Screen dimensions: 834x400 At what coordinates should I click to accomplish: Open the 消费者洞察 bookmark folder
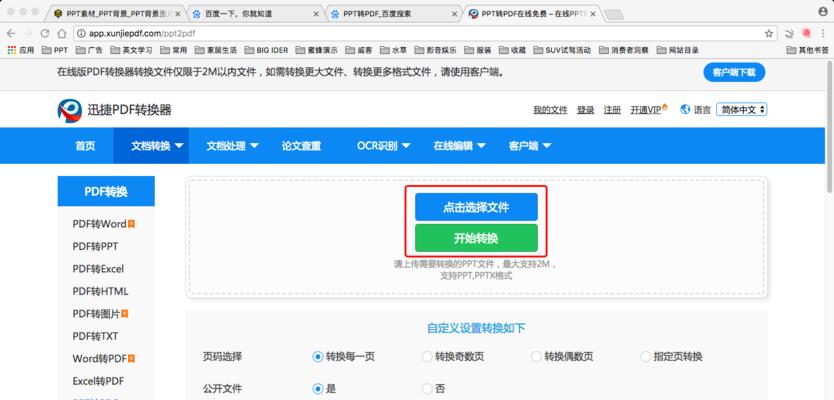[x=623, y=50]
